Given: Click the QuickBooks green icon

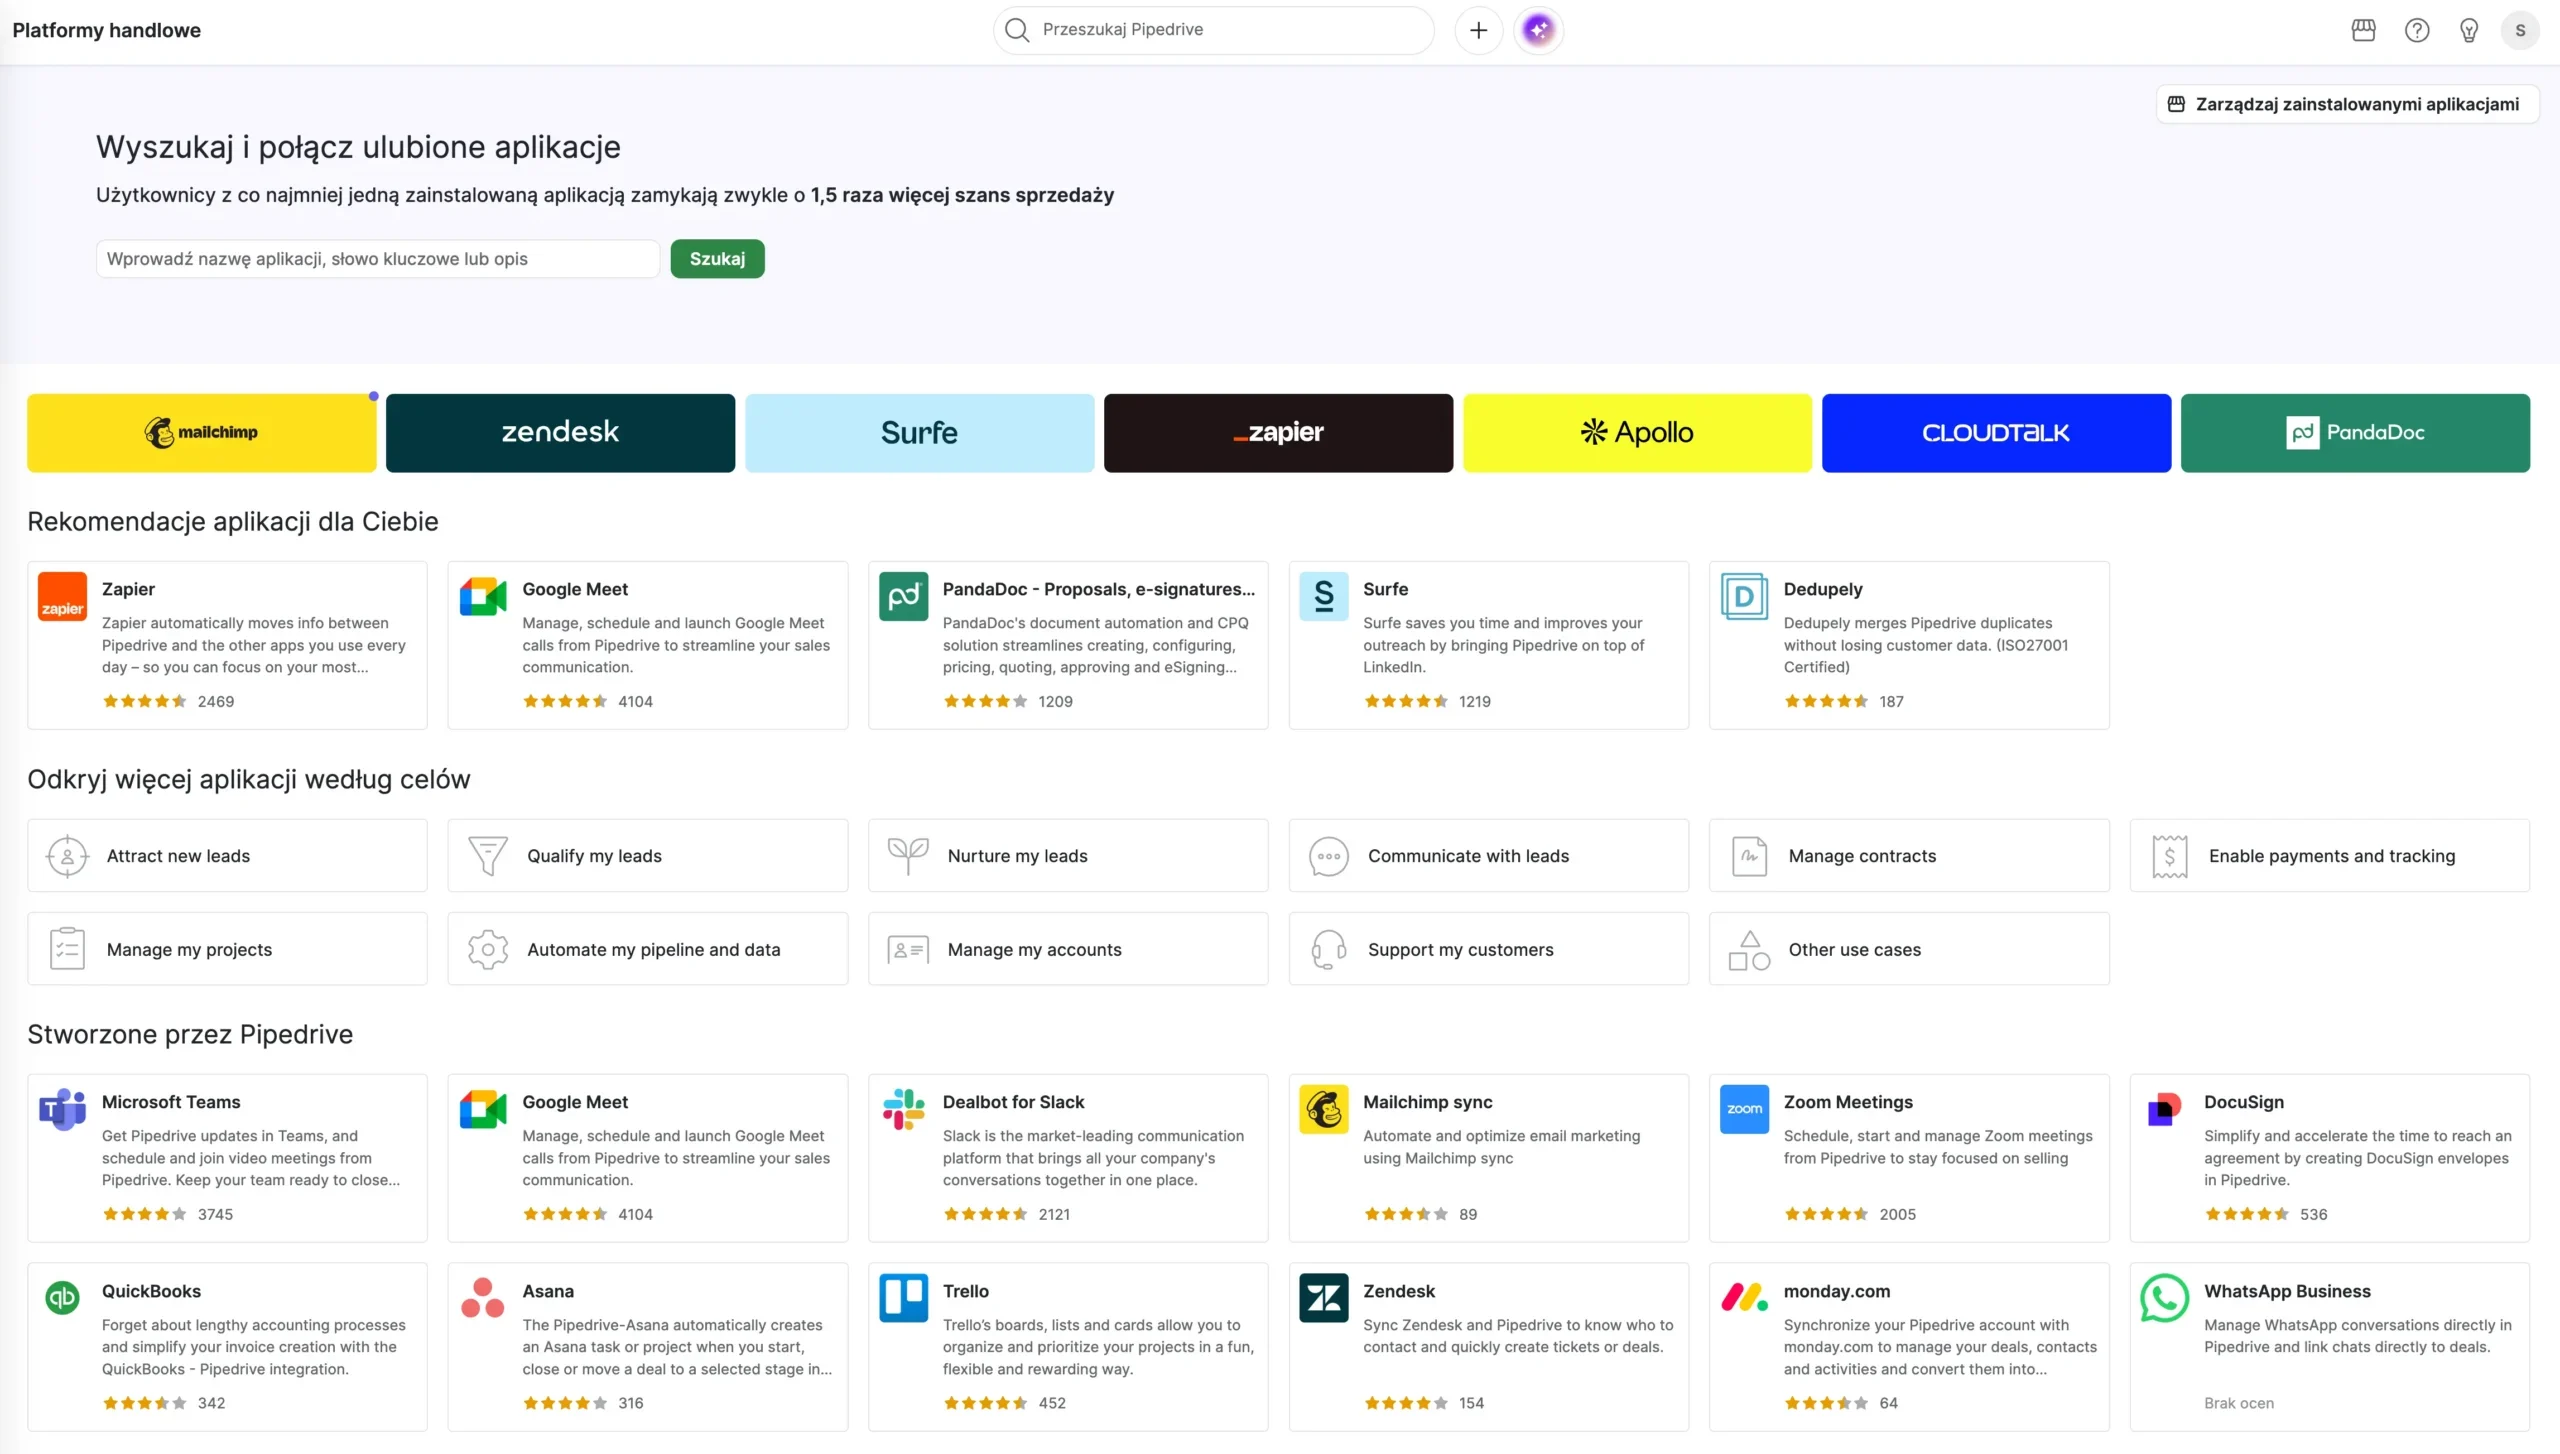Looking at the screenshot, I should coord(62,1299).
